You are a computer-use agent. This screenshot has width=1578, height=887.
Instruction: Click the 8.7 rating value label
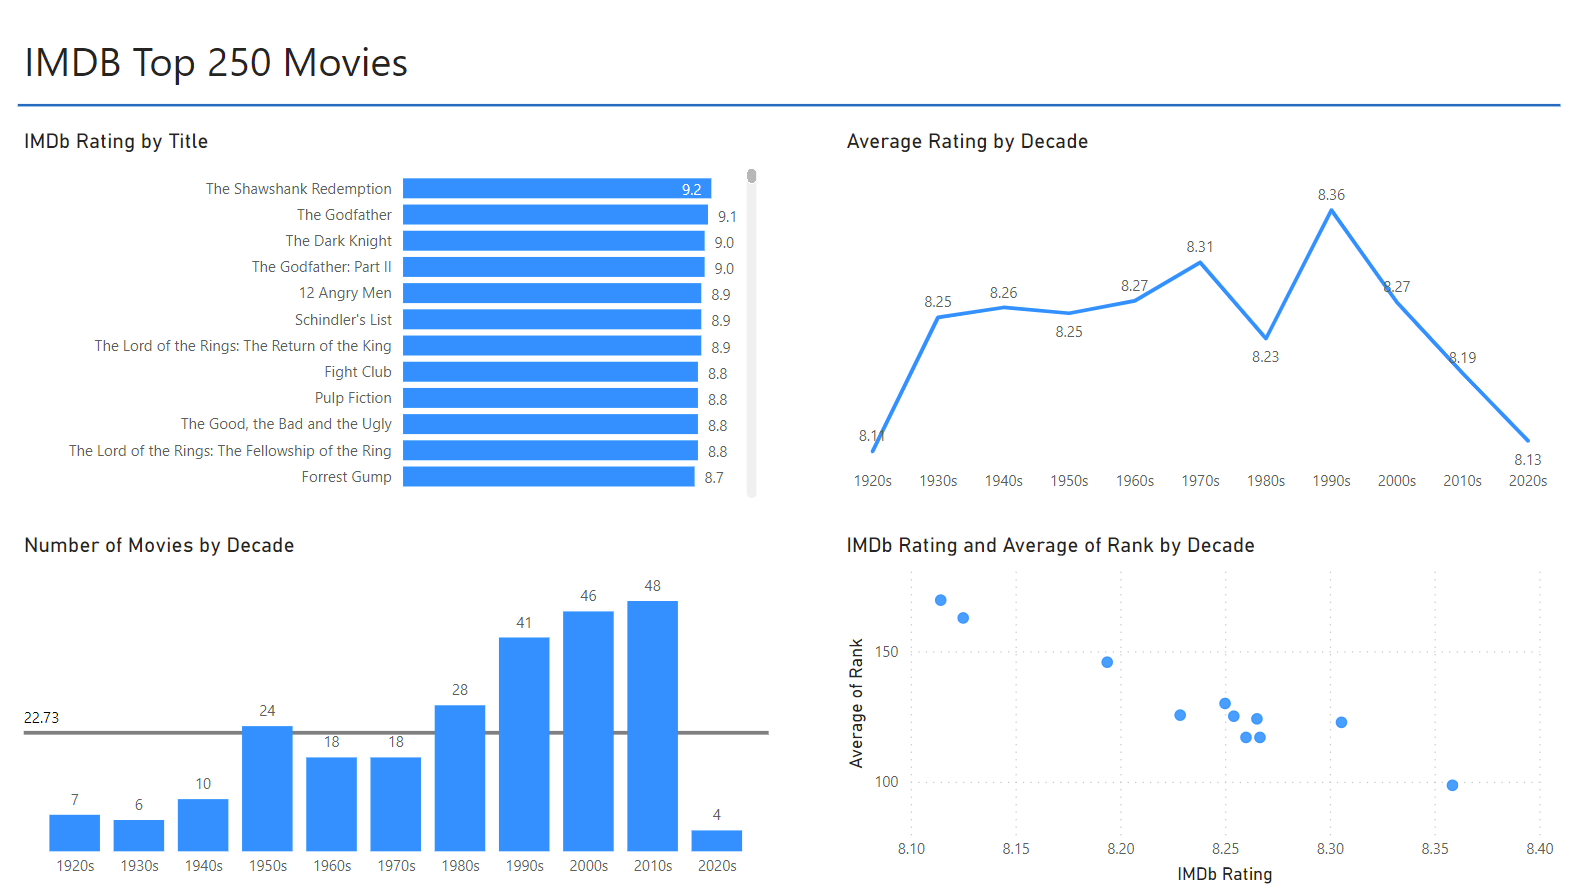tap(714, 478)
